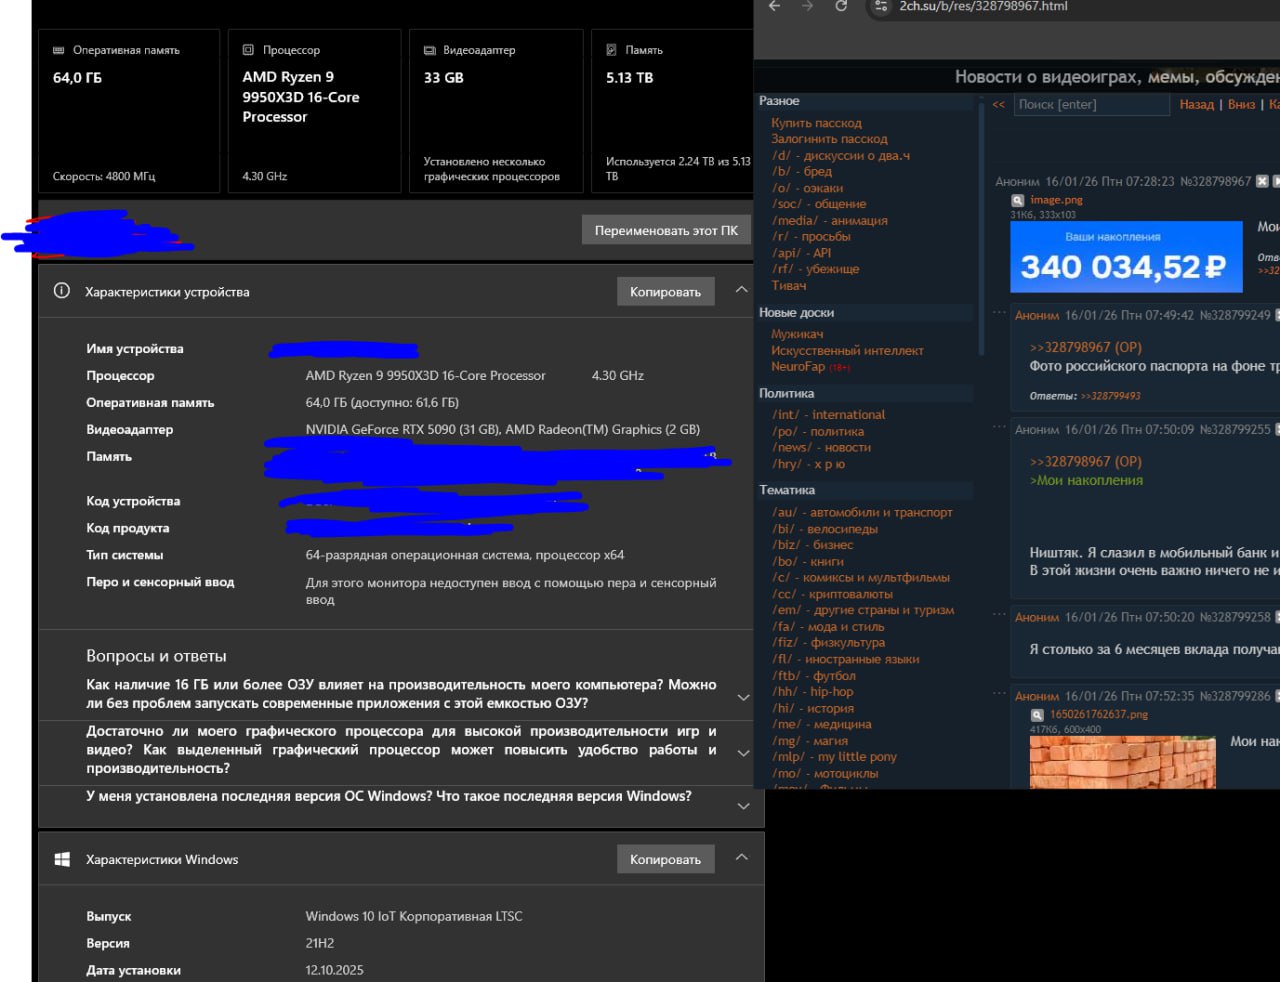
Task: Expand the question about последняя версия Windows
Action: [743, 806]
